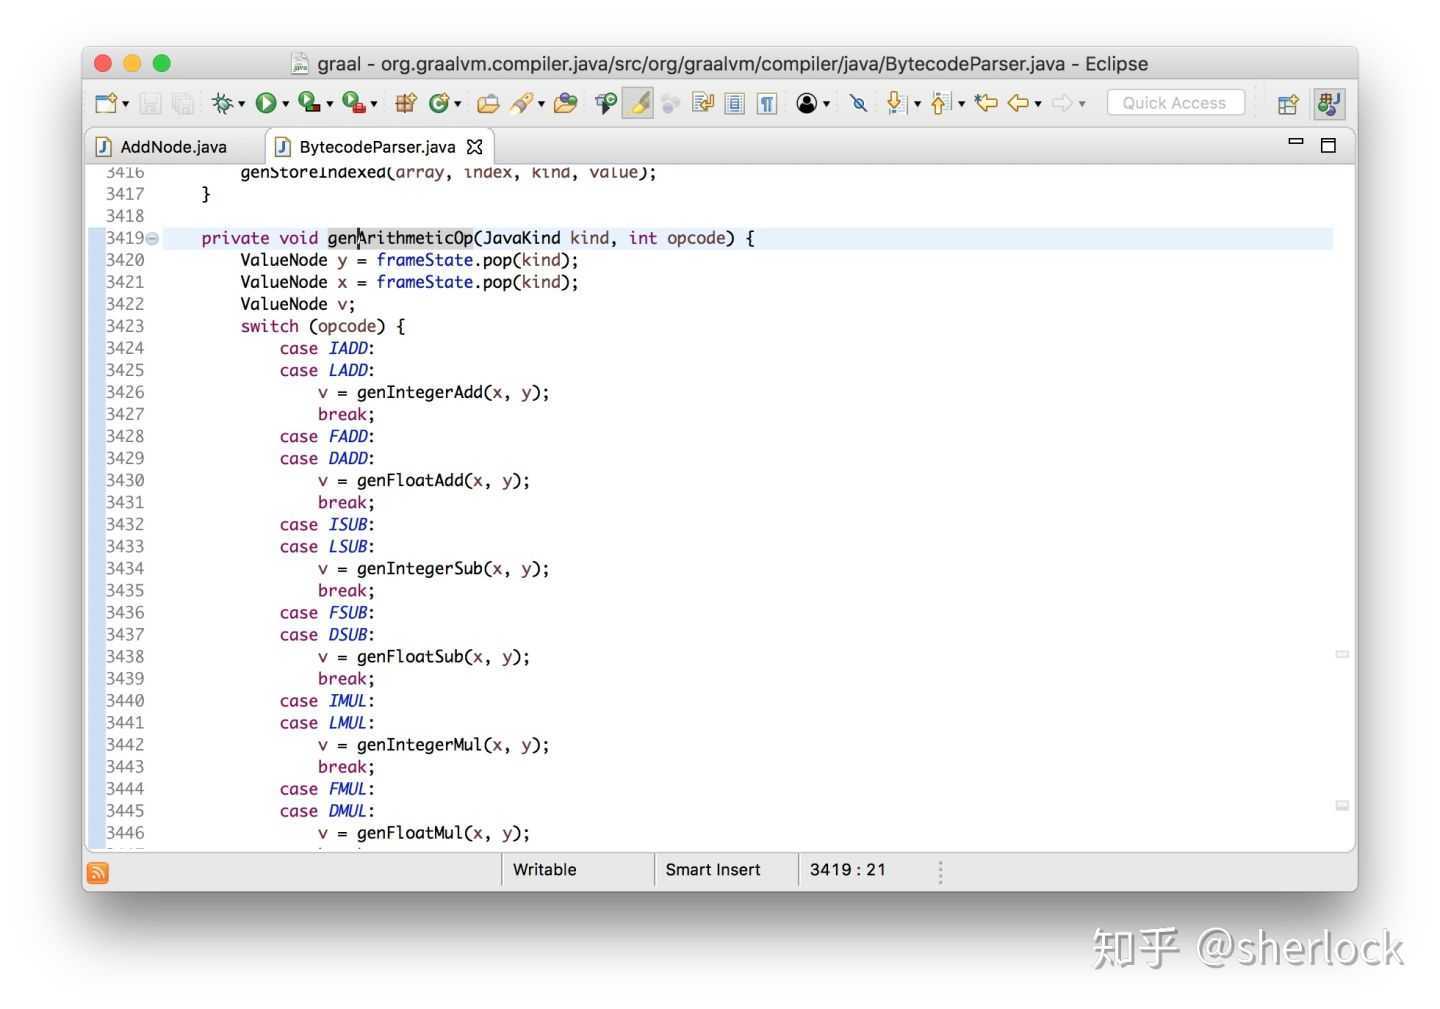Image resolution: width=1440 pixels, height=1009 pixels.
Task: Click the Quick Access search field
Action: (1174, 103)
